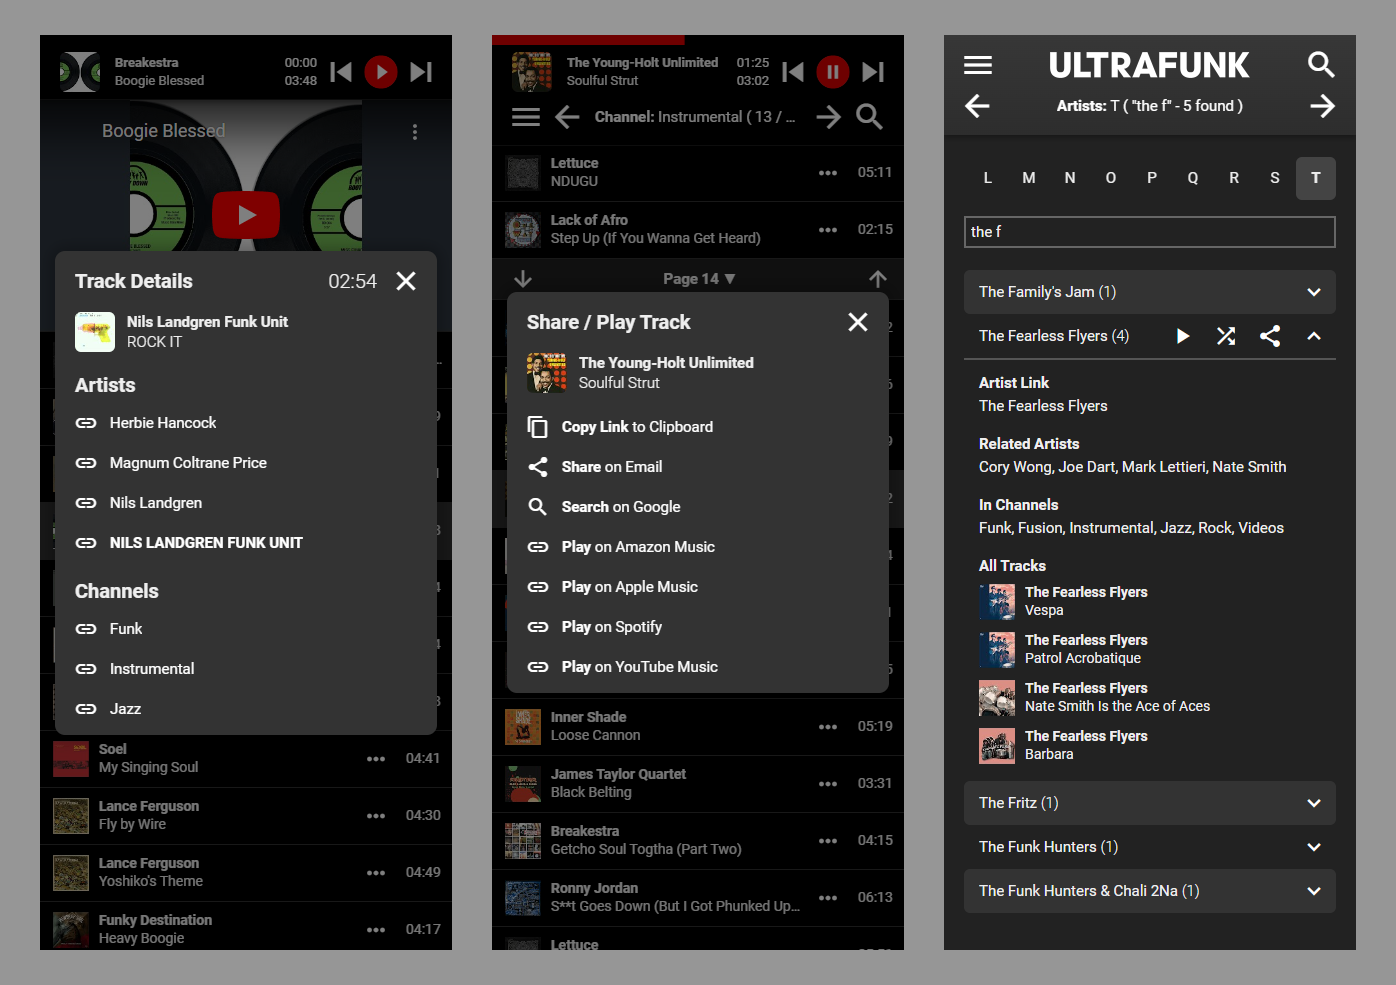Open the search icon beside ULTRAFUNK title
This screenshot has width=1396, height=985.
point(1322,65)
